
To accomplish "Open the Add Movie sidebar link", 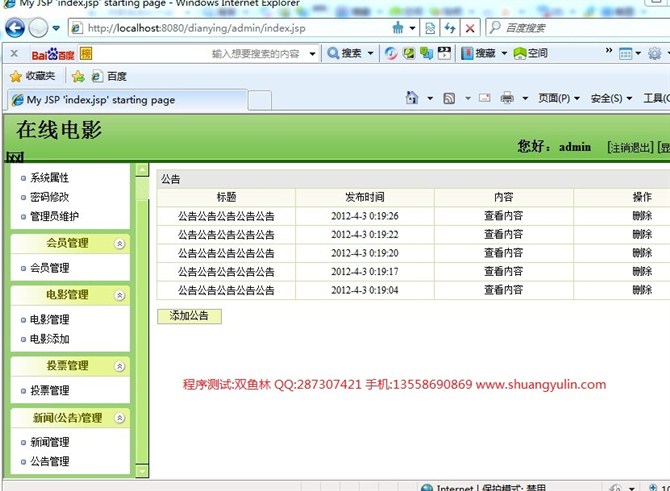I will [49, 339].
